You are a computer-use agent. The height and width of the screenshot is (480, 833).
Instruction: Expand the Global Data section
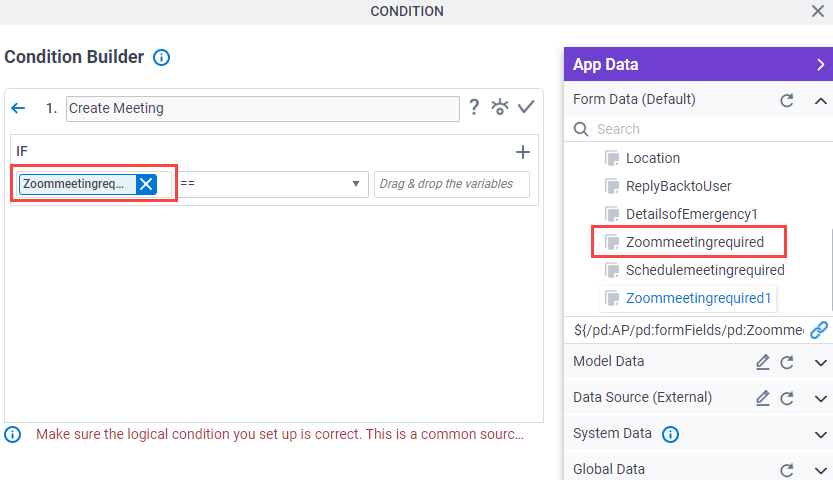point(821,470)
